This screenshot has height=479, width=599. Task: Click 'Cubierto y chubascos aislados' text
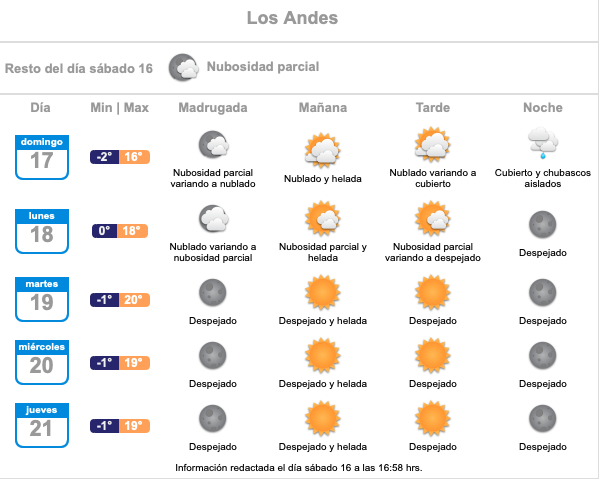pos(543,178)
